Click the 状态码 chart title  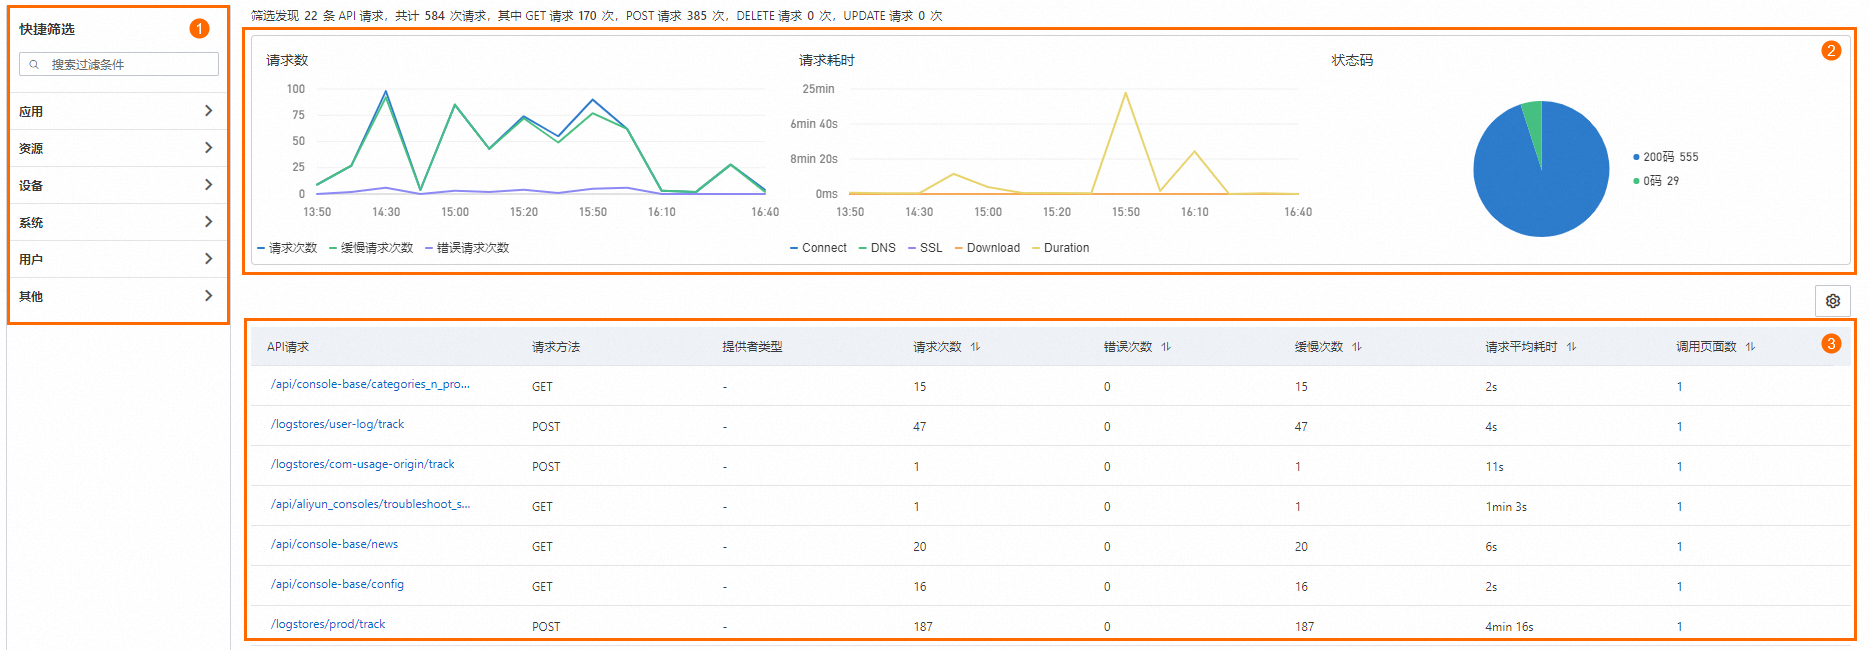[x=1352, y=60]
